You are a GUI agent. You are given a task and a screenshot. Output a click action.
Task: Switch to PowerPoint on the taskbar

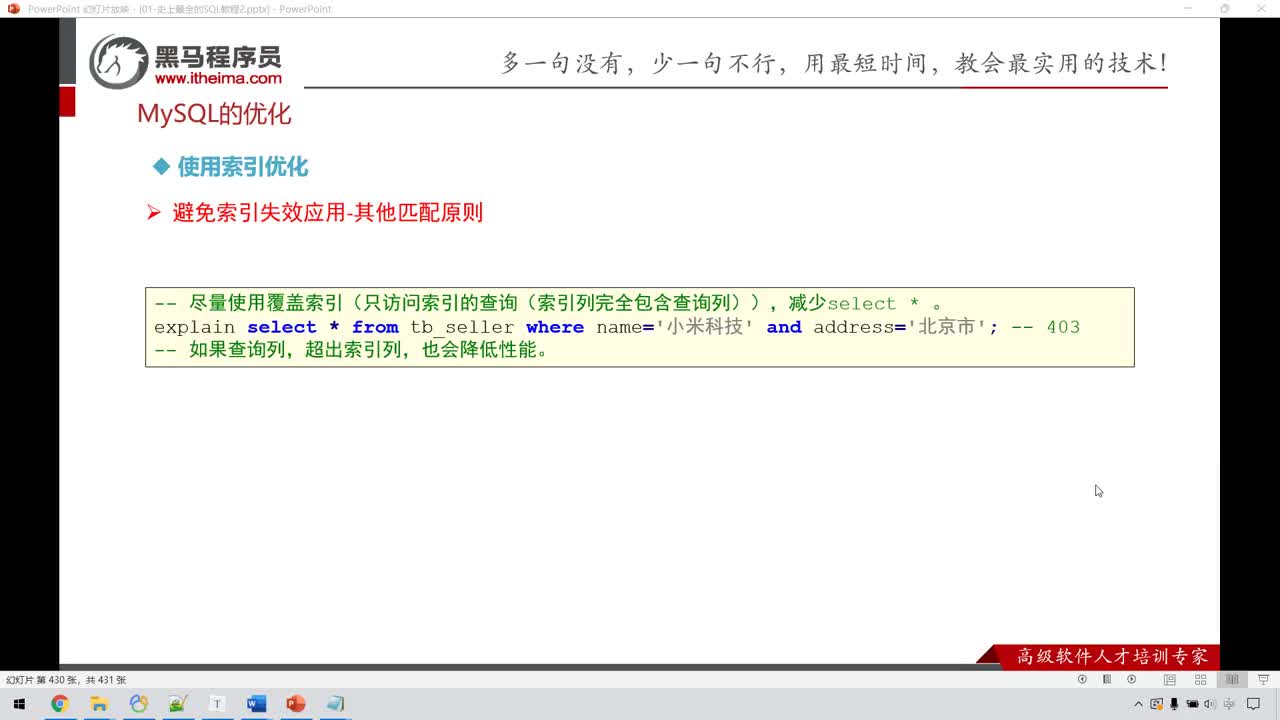(295, 704)
